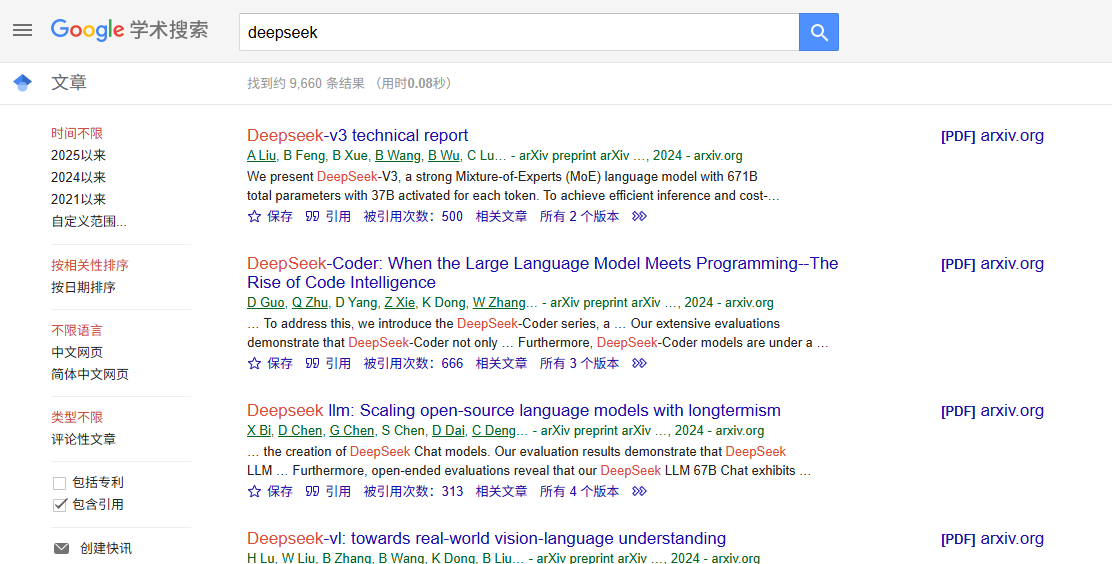The height and width of the screenshot is (564, 1112).
Task: Filter results to 2025以来
Action: [x=78, y=155]
